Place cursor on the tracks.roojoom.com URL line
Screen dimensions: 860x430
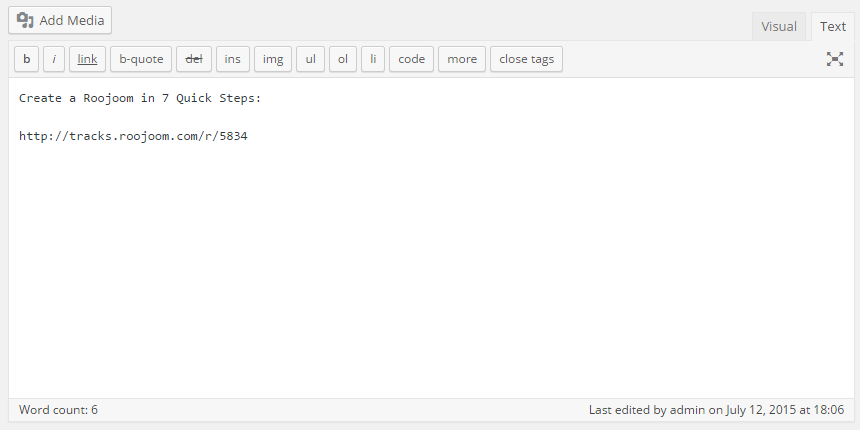click(133, 136)
